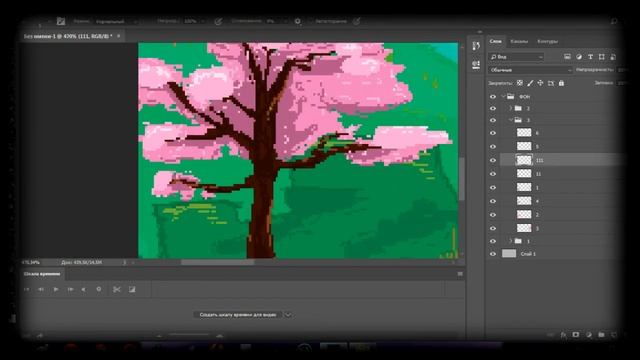
Task: Filter layers by pixel layer icon
Action: [567, 57]
